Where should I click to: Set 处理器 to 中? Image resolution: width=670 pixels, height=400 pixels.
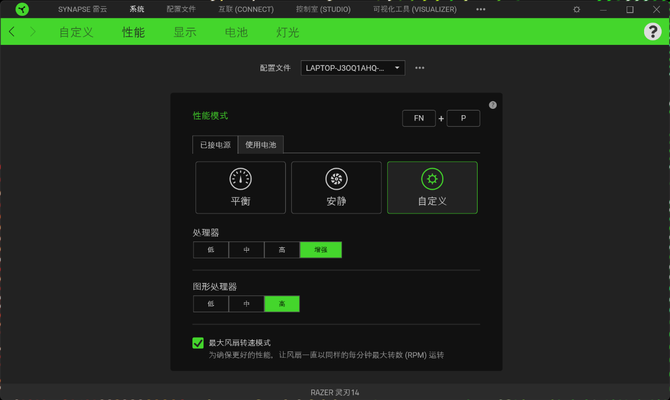[x=247, y=250]
